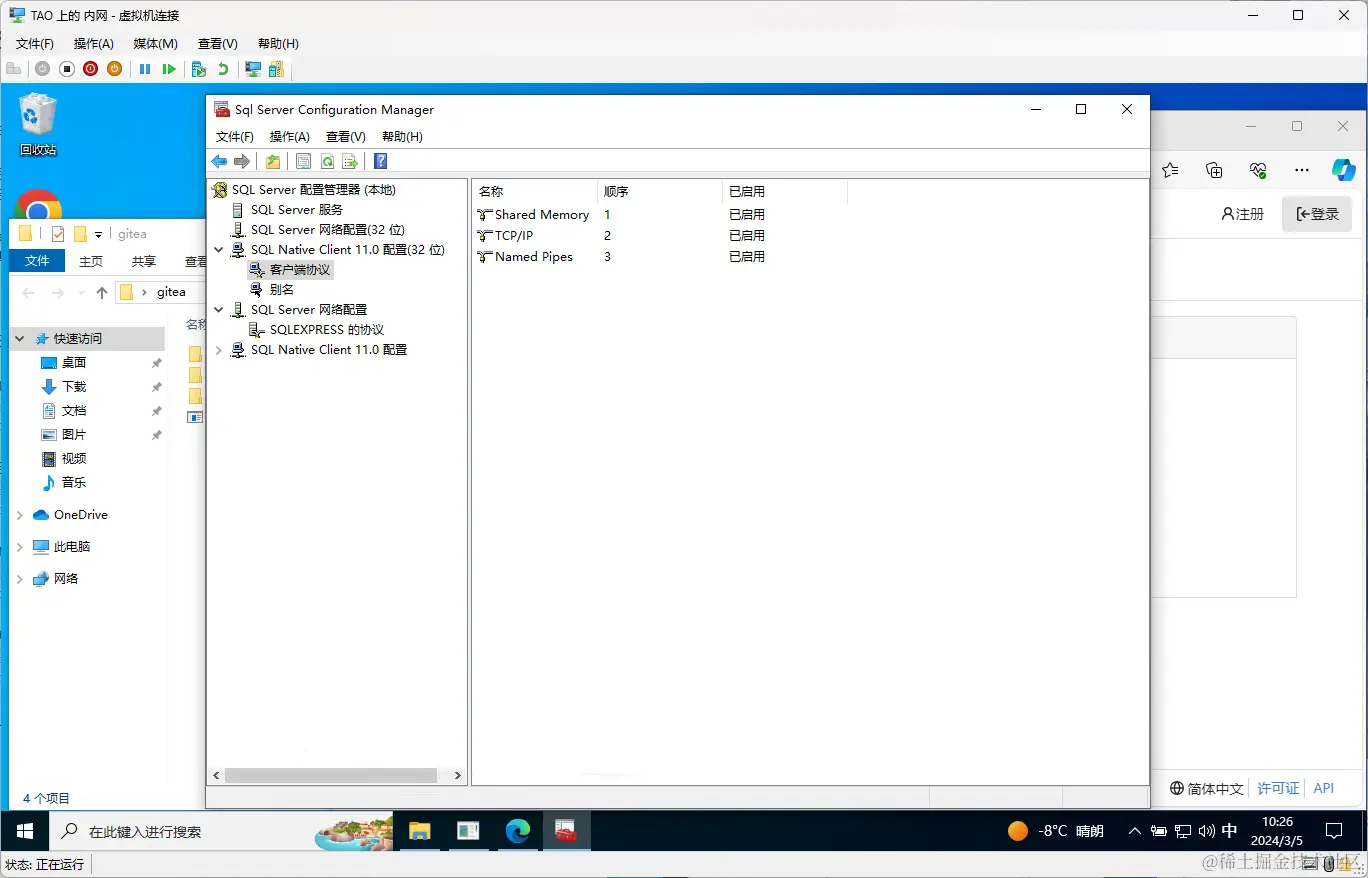This screenshot has height=878, width=1368.
Task: Open 文件(F) menu in the VM connection window
Action: click(x=35, y=44)
